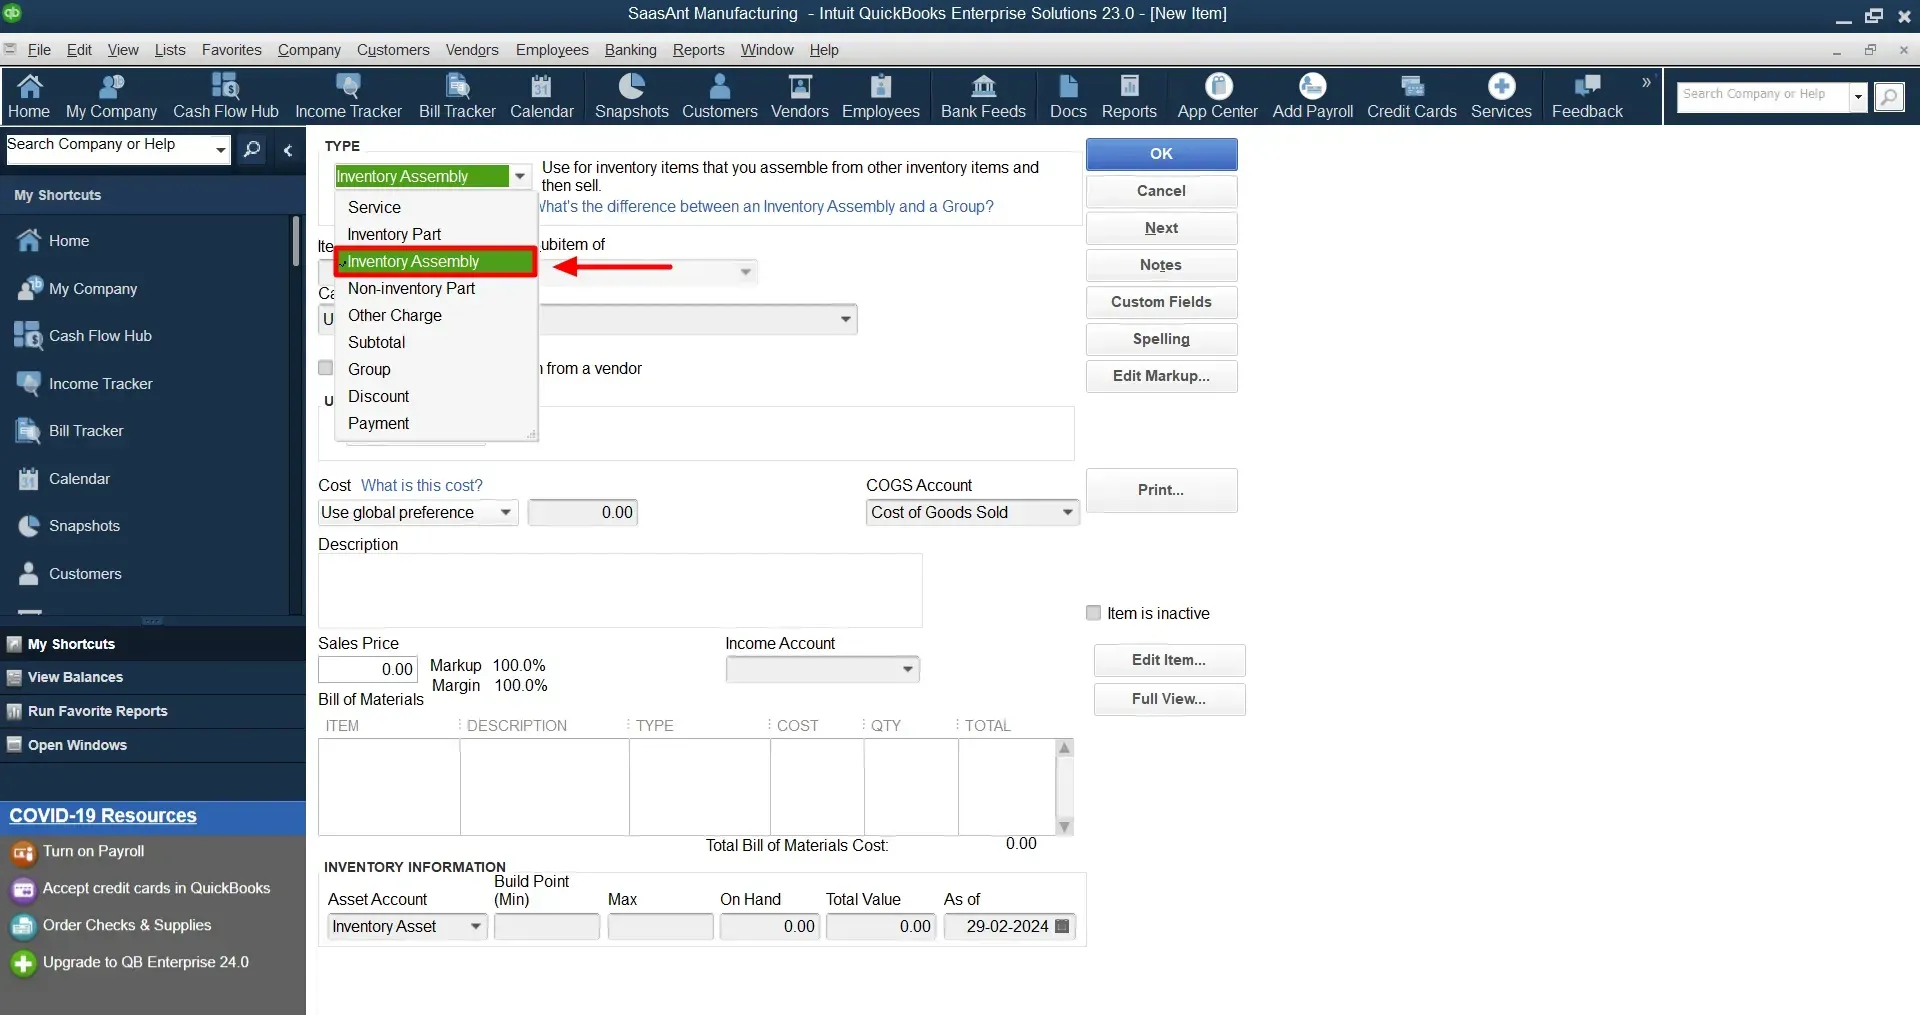This screenshot has width=1920, height=1015.
Task: Open Calendar from the top icon bar
Action: click(x=541, y=97)
